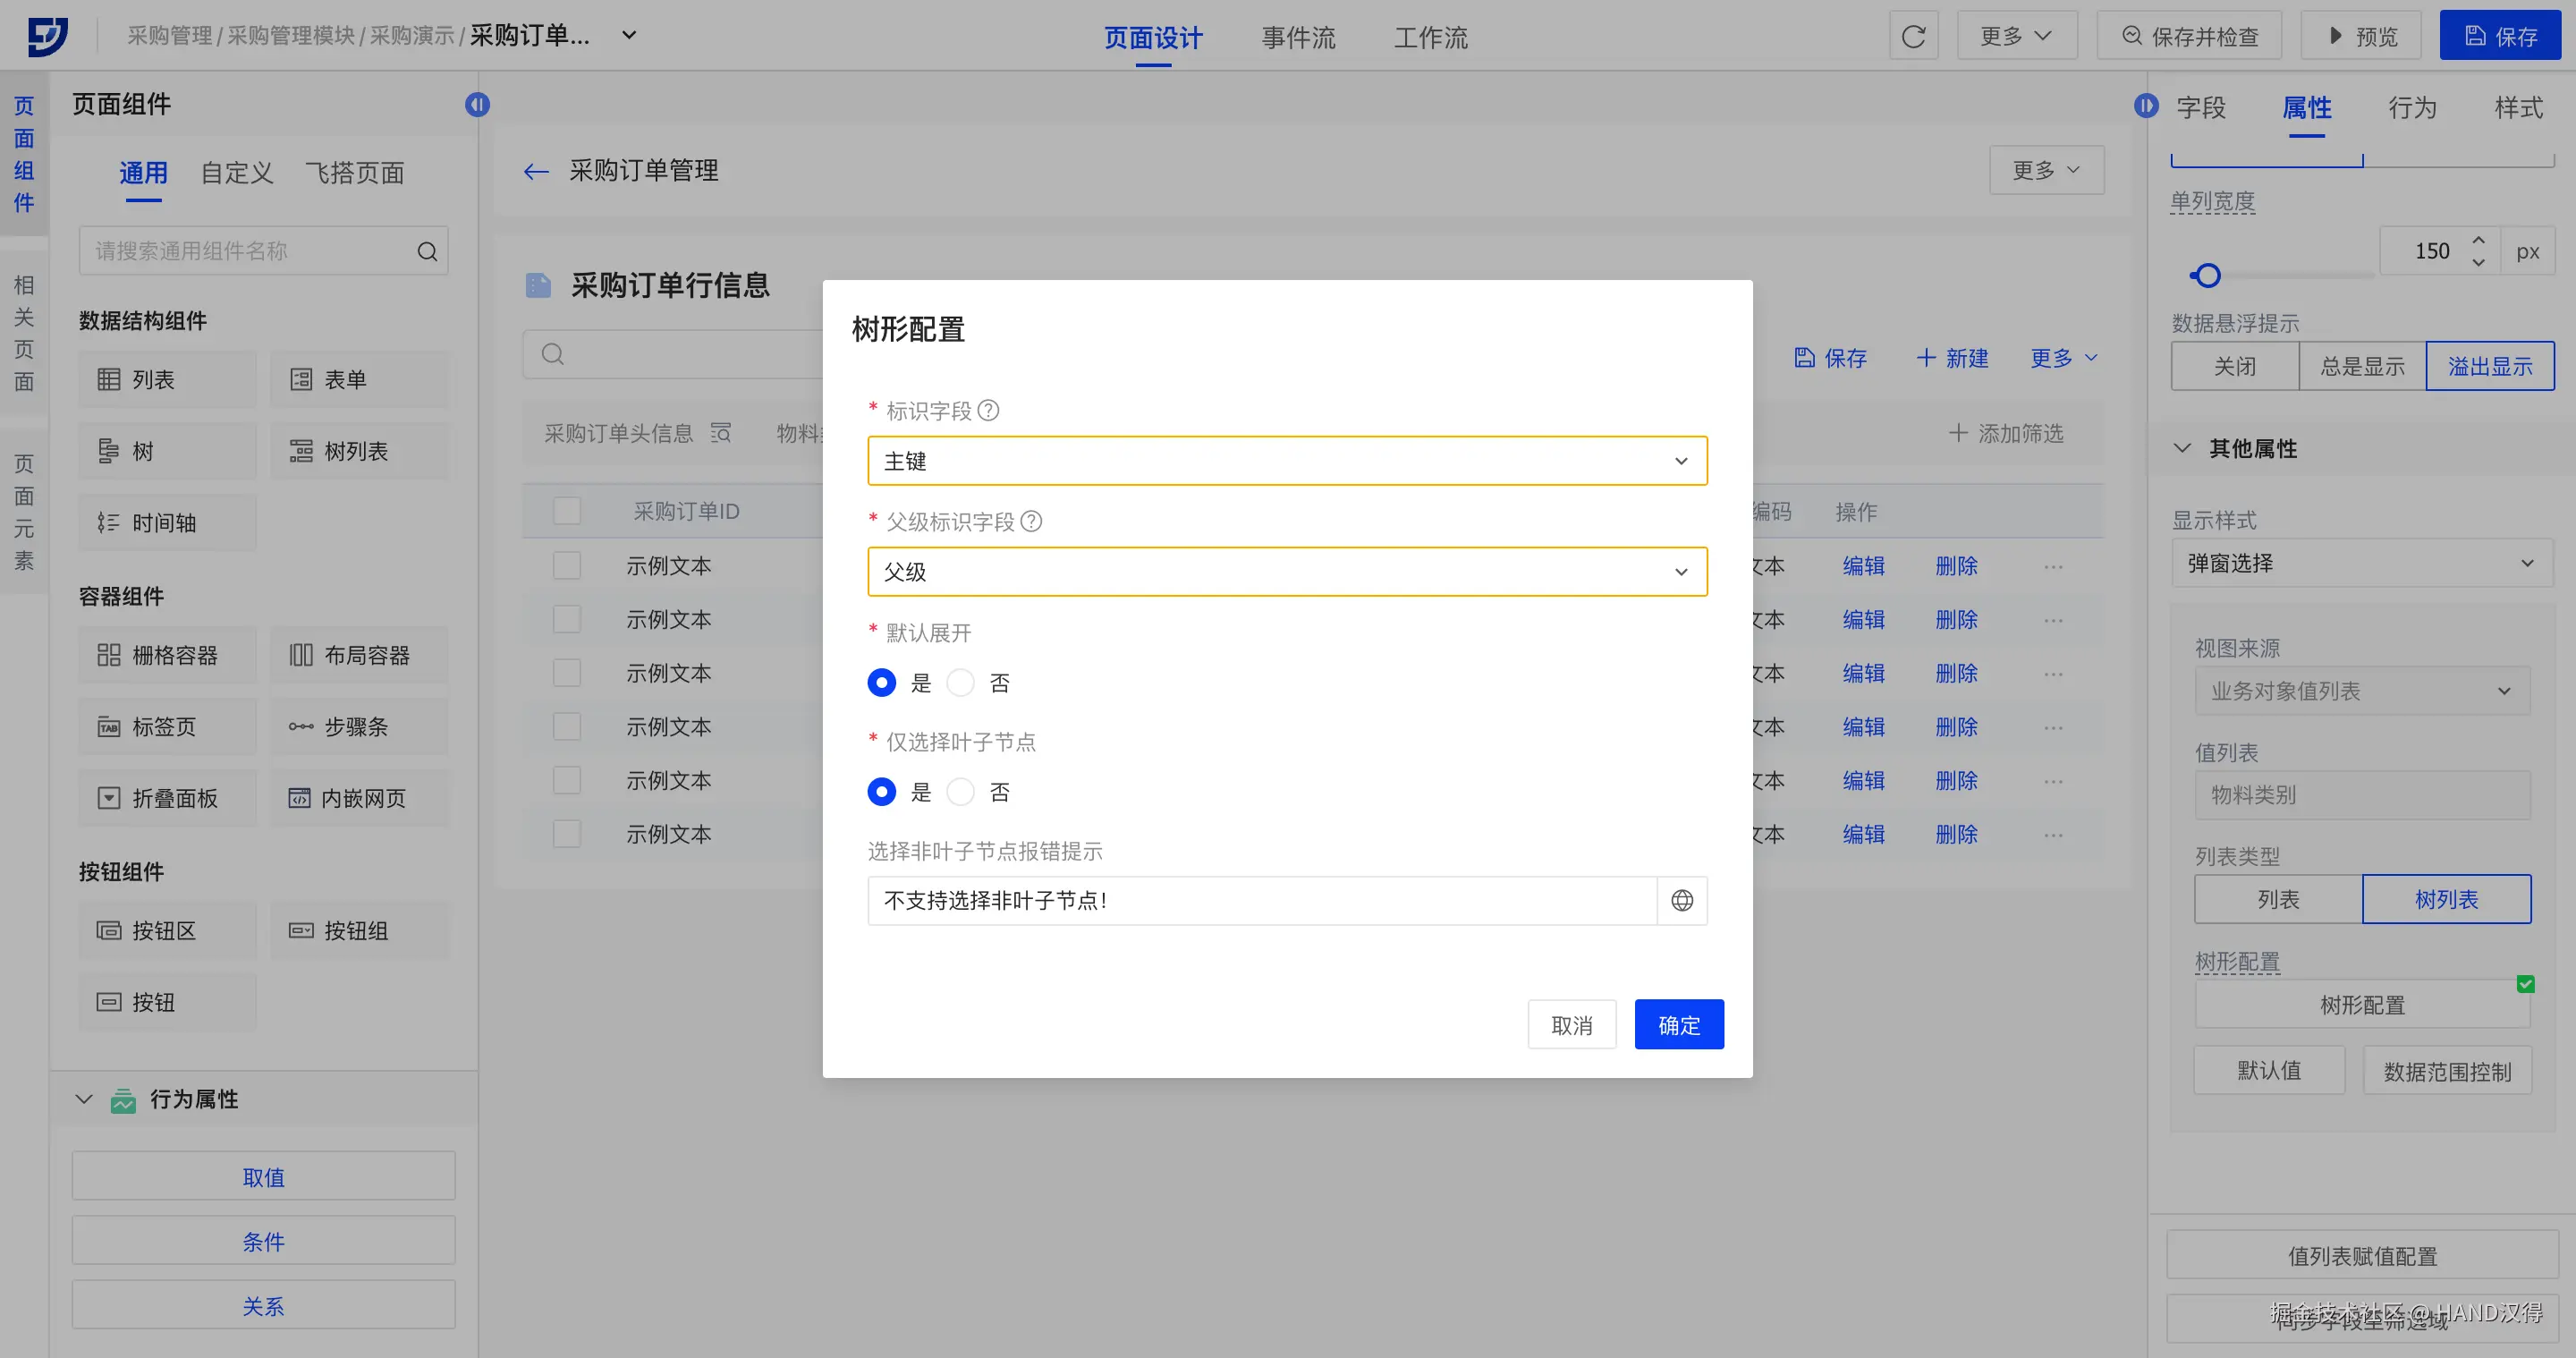This screenshot has height=1358, width=2576.
Task: Click the 确定 button in dialog
Action: tap(1678, 1025)
